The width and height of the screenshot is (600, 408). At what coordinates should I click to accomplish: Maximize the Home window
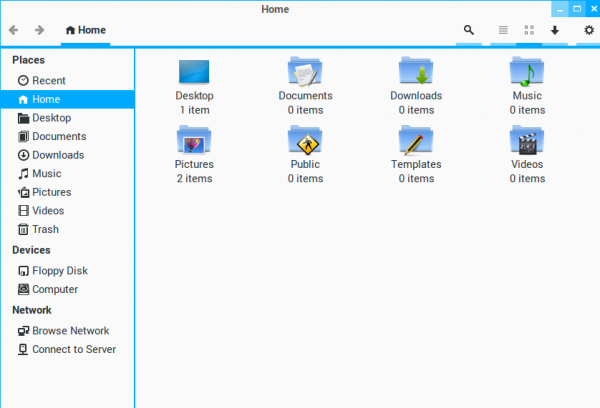[577, 9]
